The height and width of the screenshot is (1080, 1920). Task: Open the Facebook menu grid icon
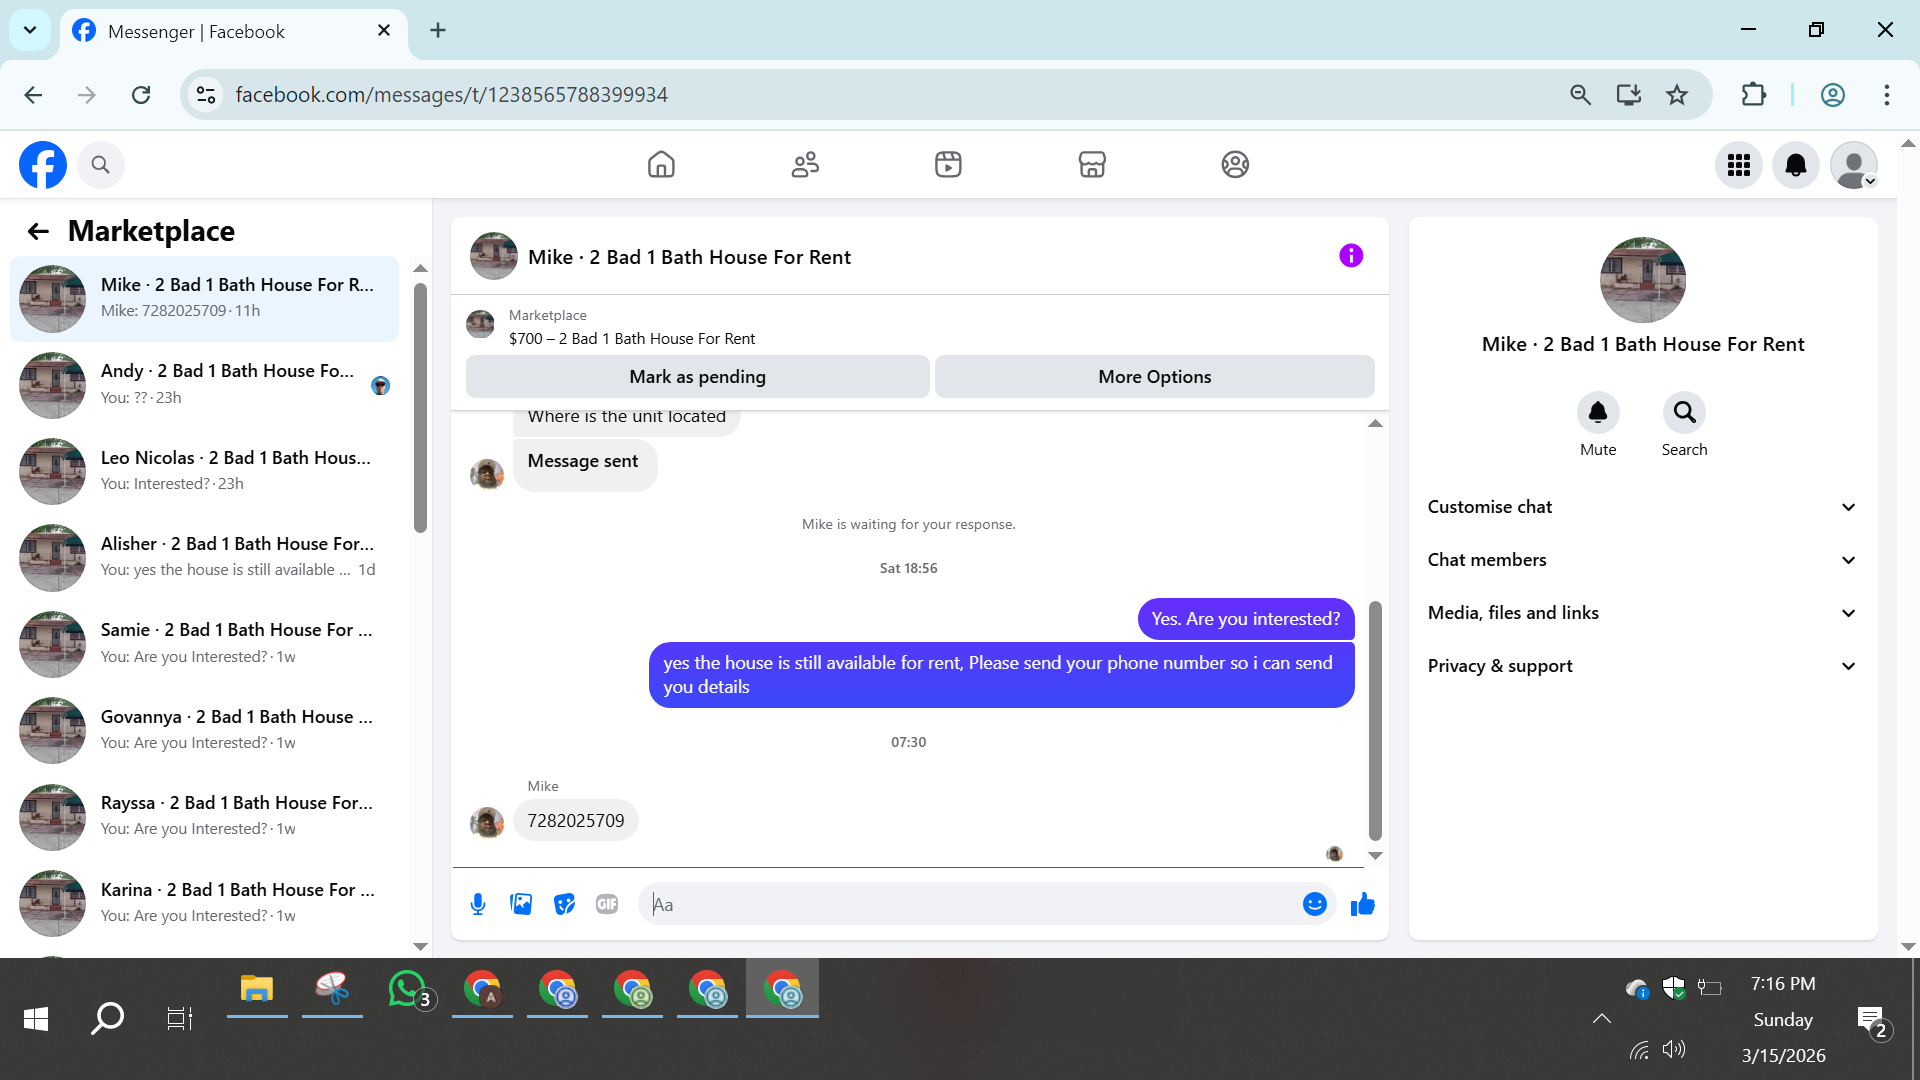1739,165
